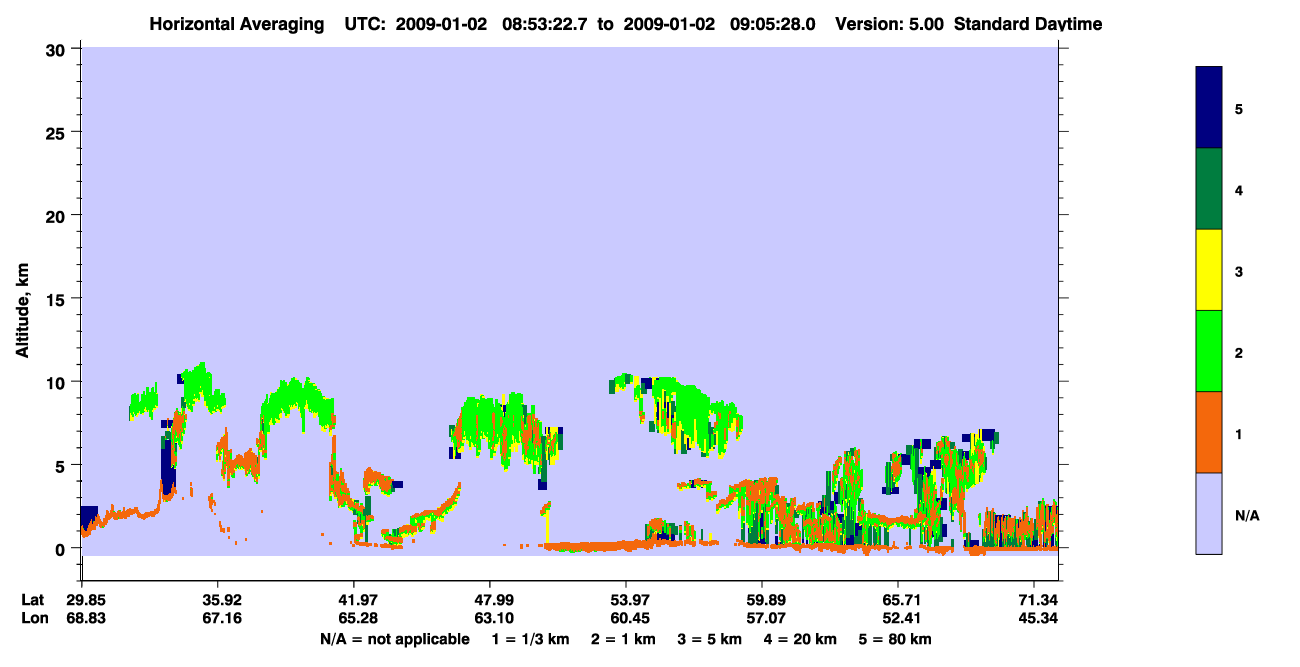Click the '2 = 1 km' legend note

623,639
